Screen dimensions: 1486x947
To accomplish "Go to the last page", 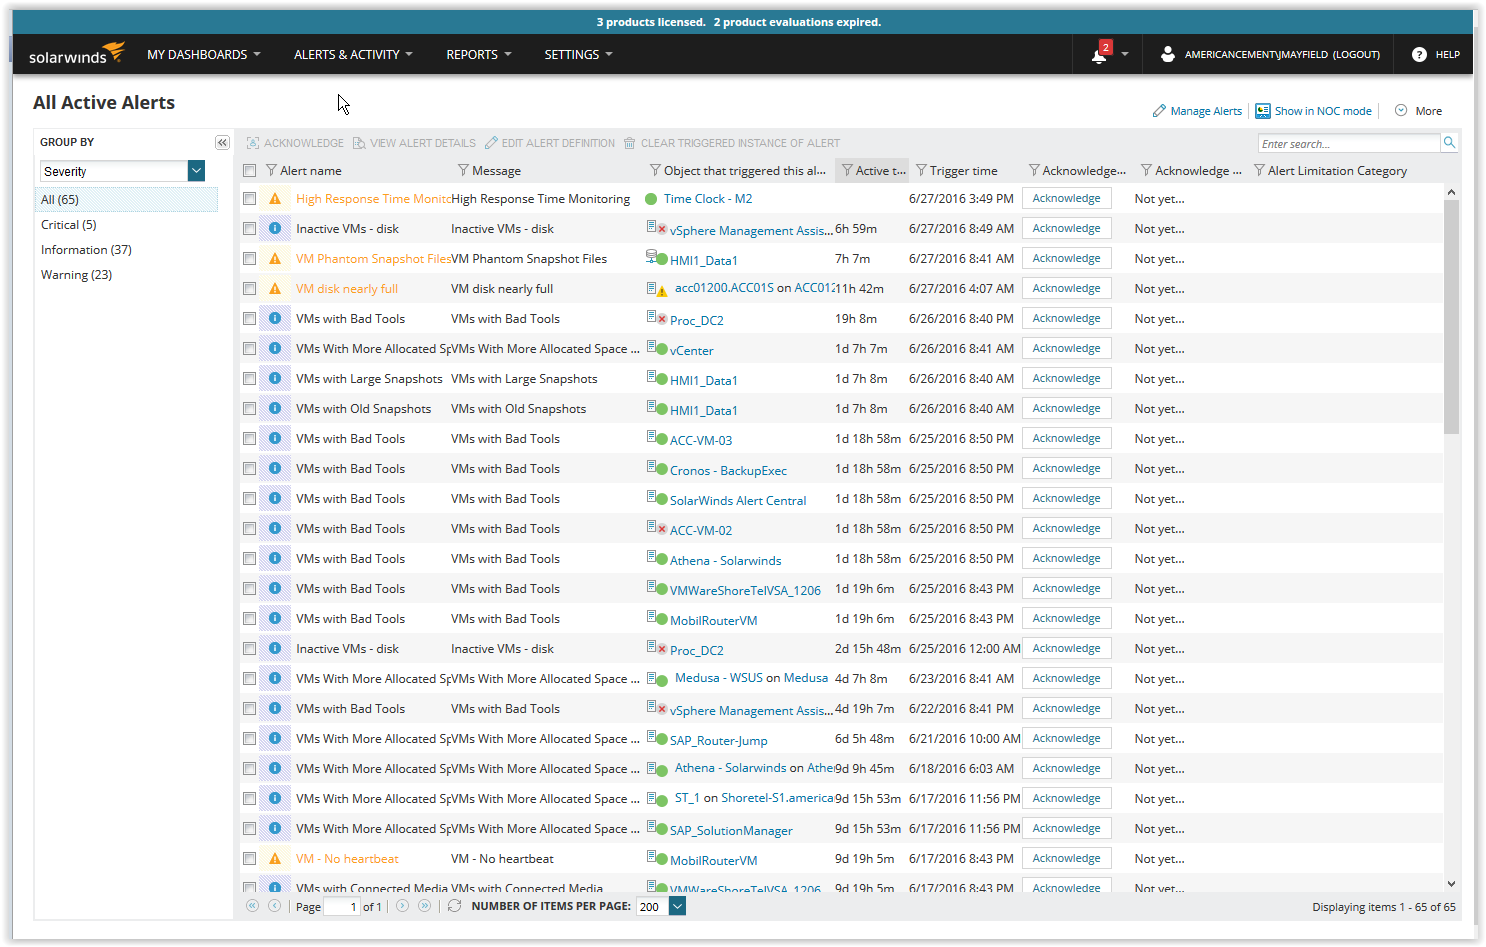I will click(424, 906).
